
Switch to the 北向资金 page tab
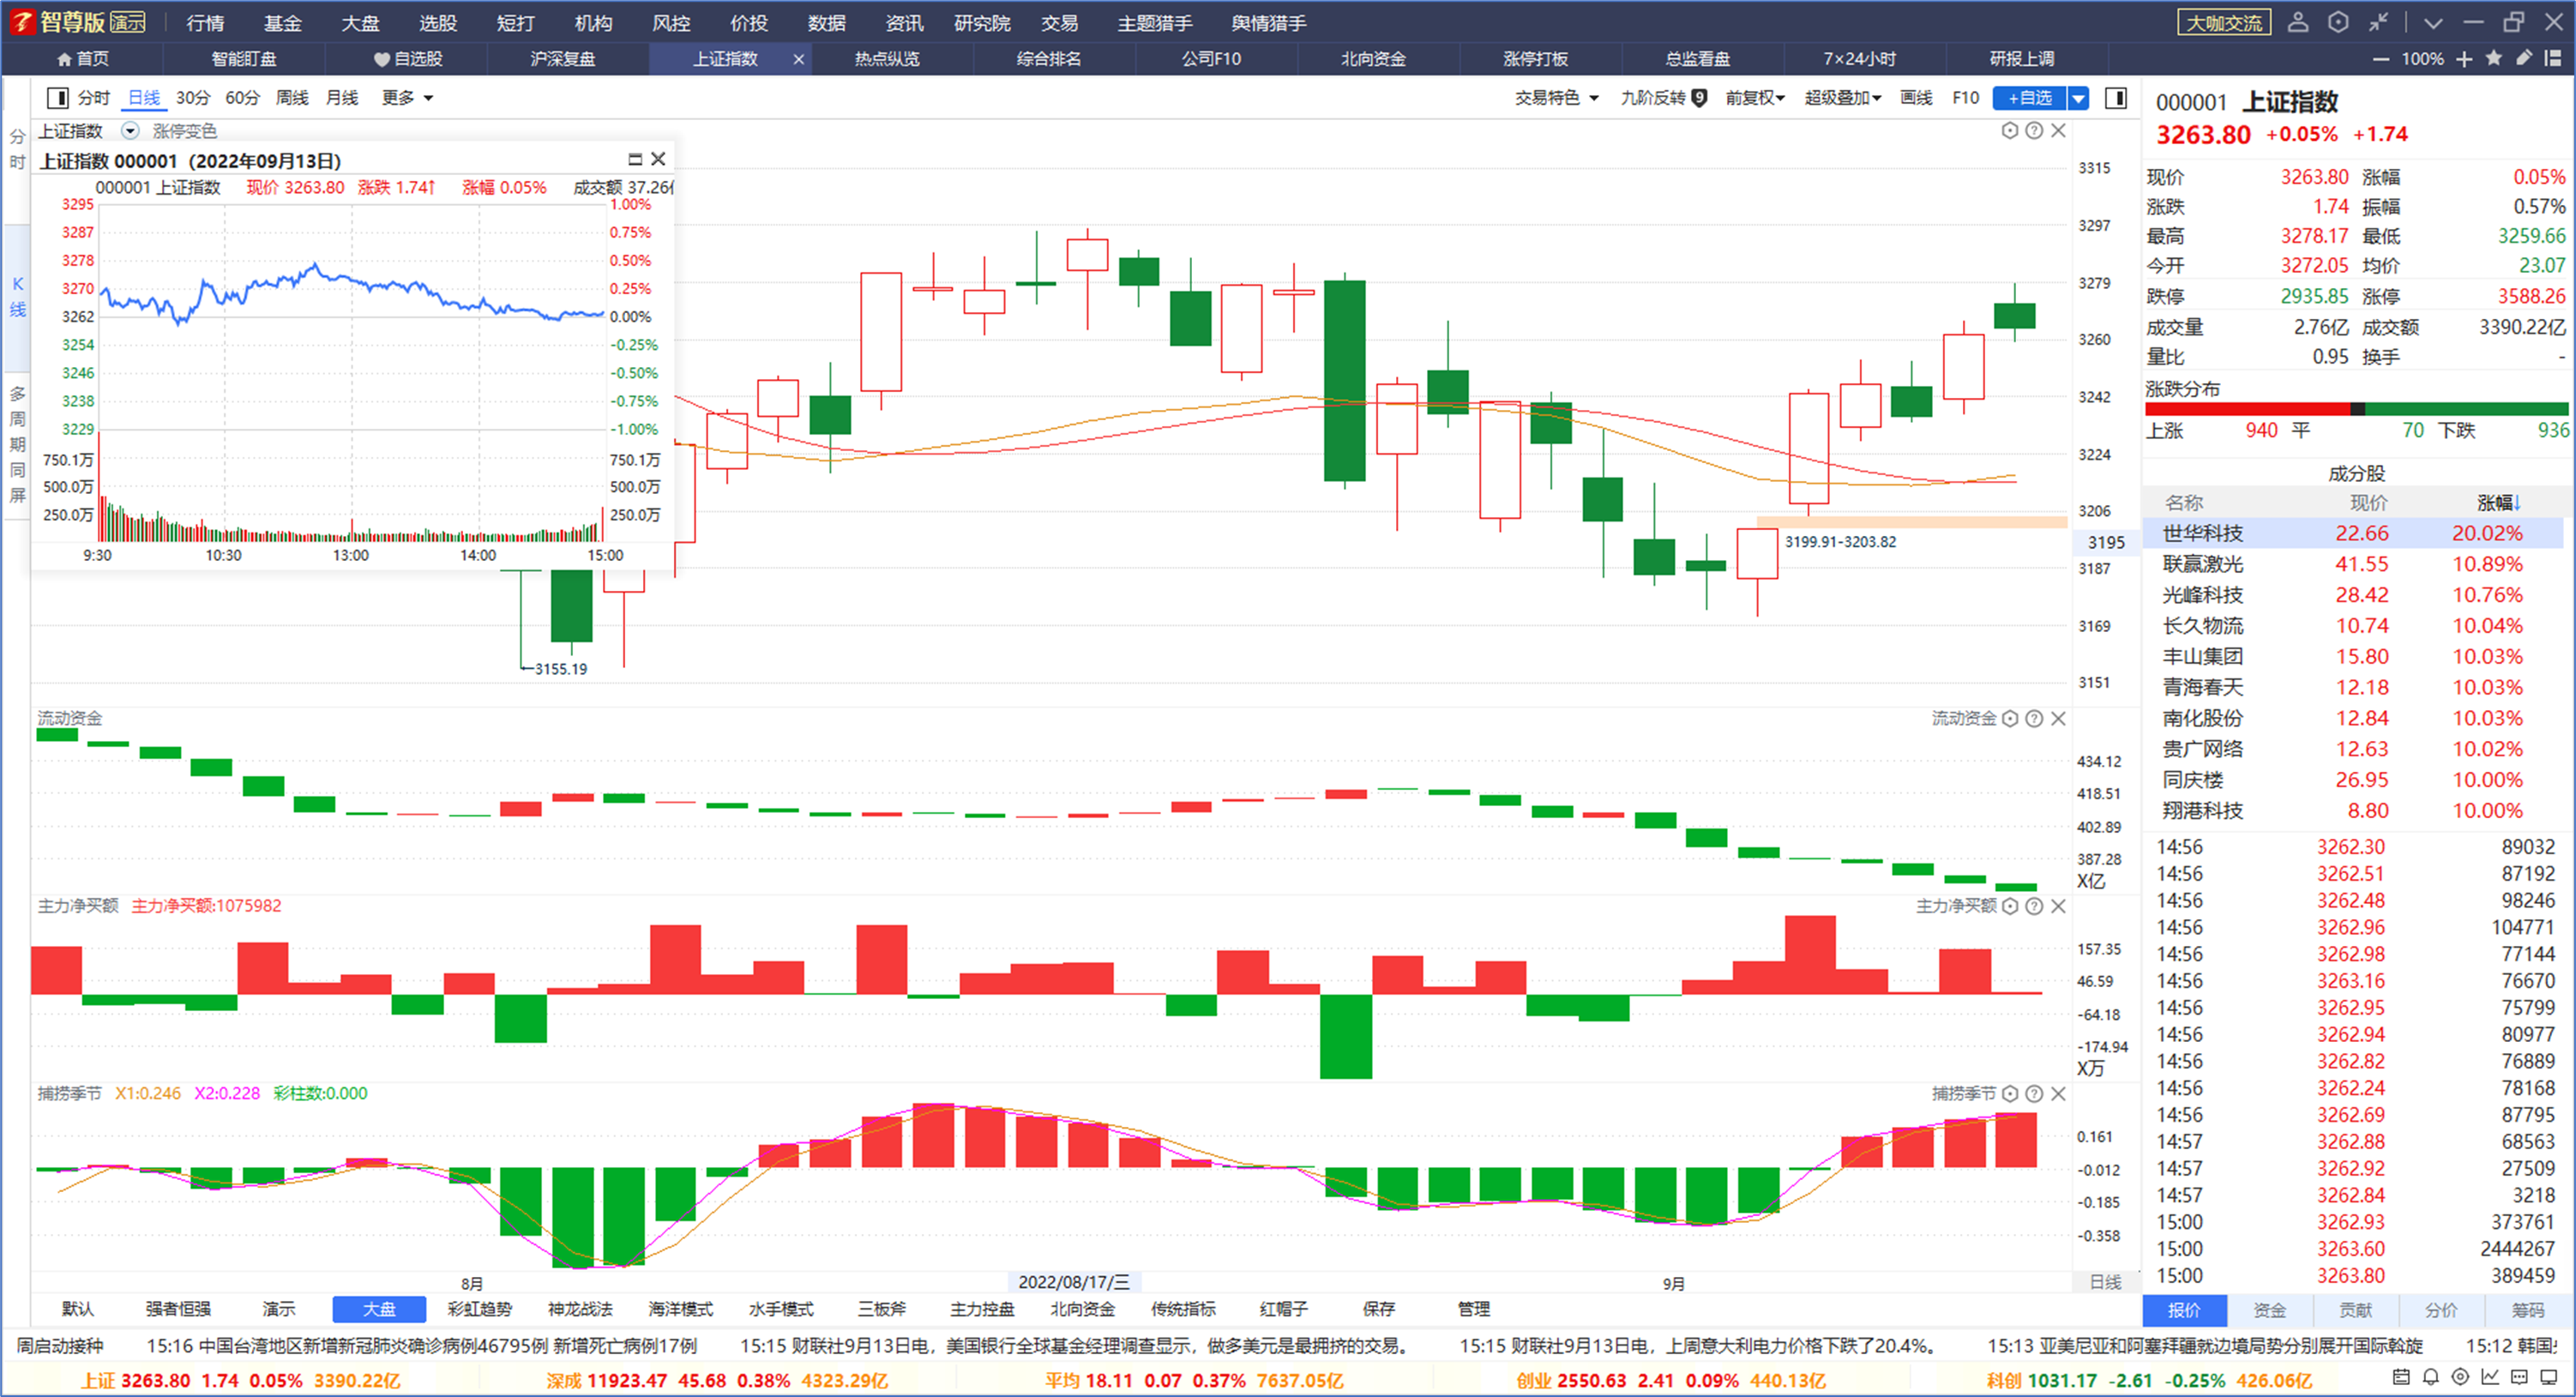1373,59
